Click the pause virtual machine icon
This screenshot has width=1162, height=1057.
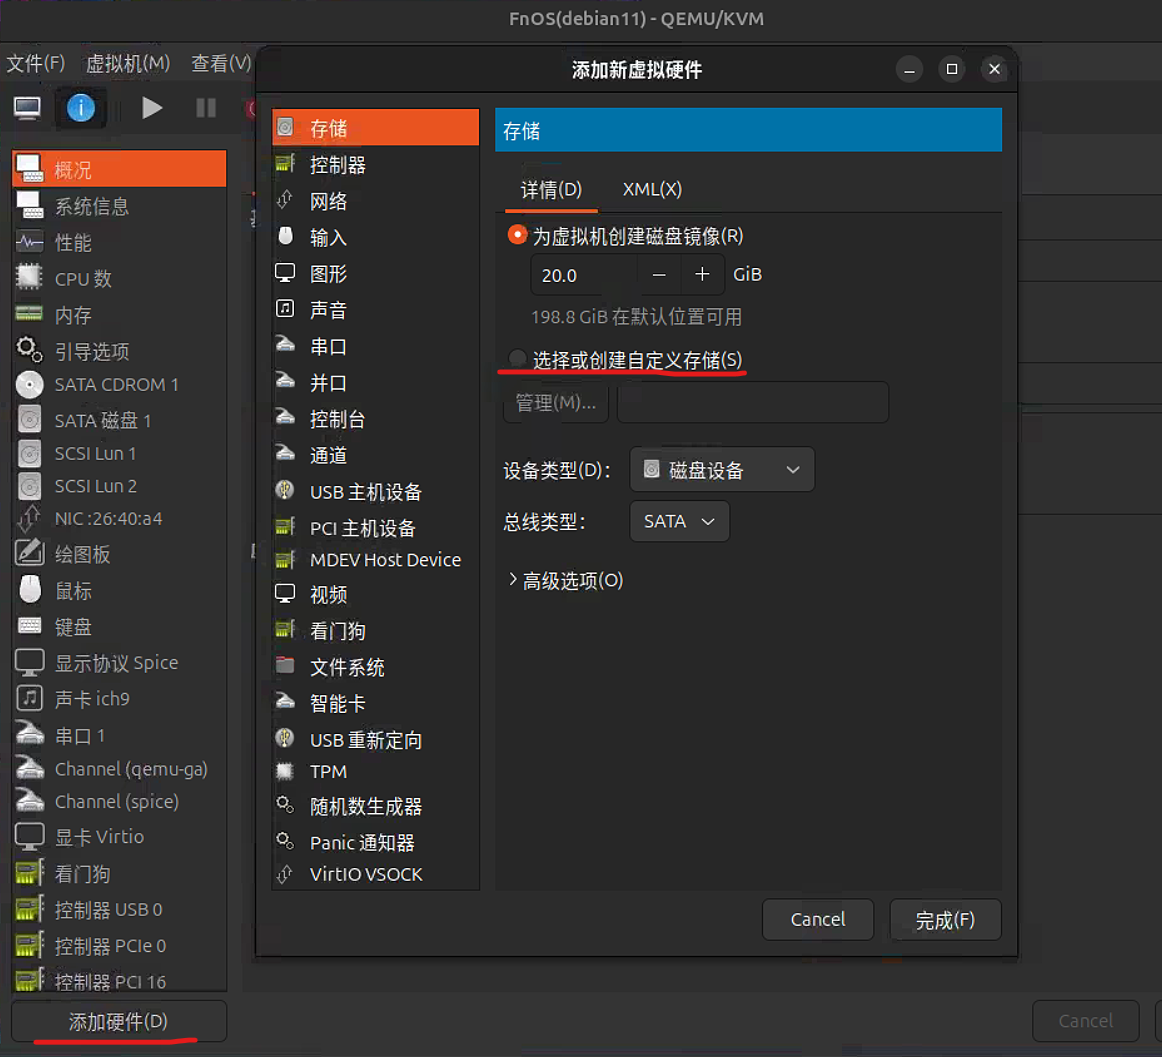click(206, 108)
